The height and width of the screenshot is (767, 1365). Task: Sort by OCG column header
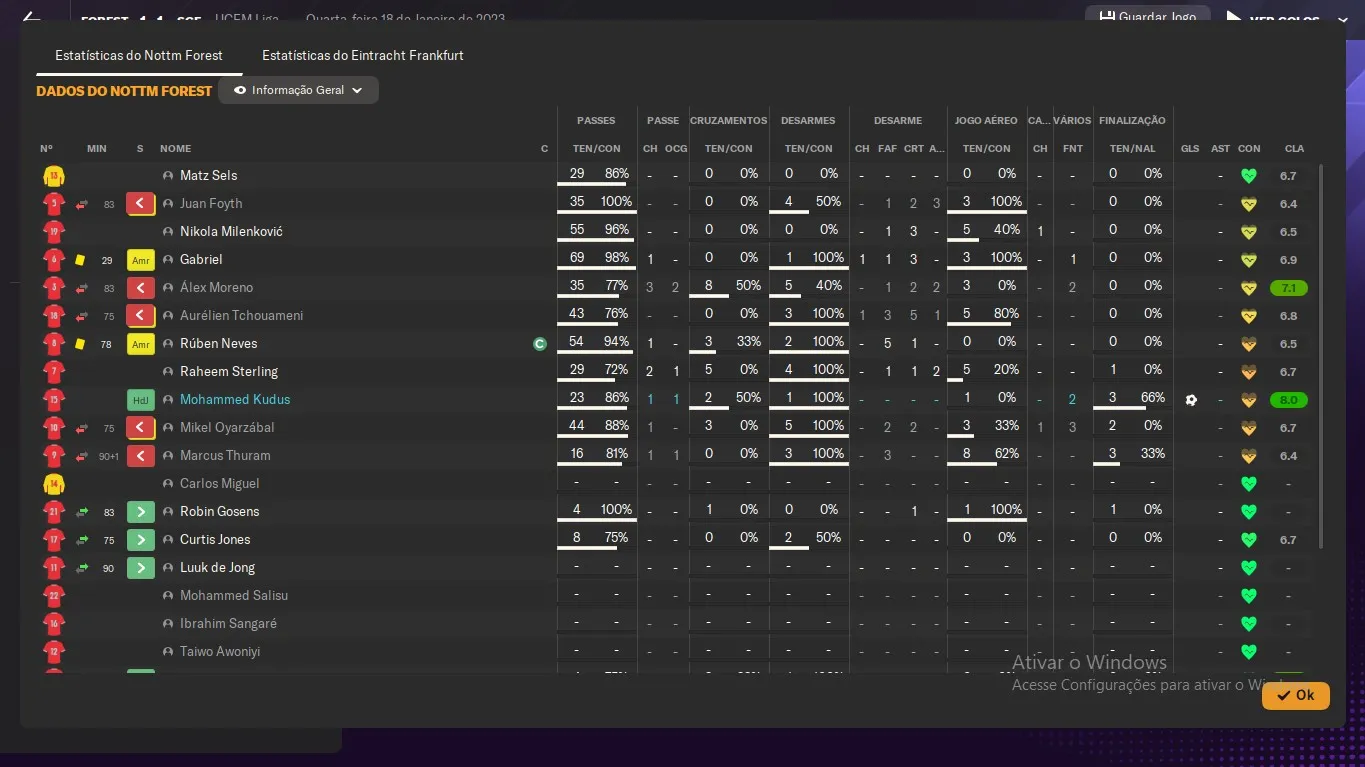(676, 149)
